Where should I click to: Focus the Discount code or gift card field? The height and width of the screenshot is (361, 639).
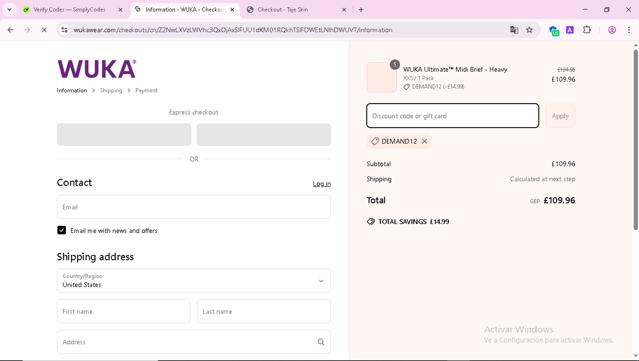[452, 116]
